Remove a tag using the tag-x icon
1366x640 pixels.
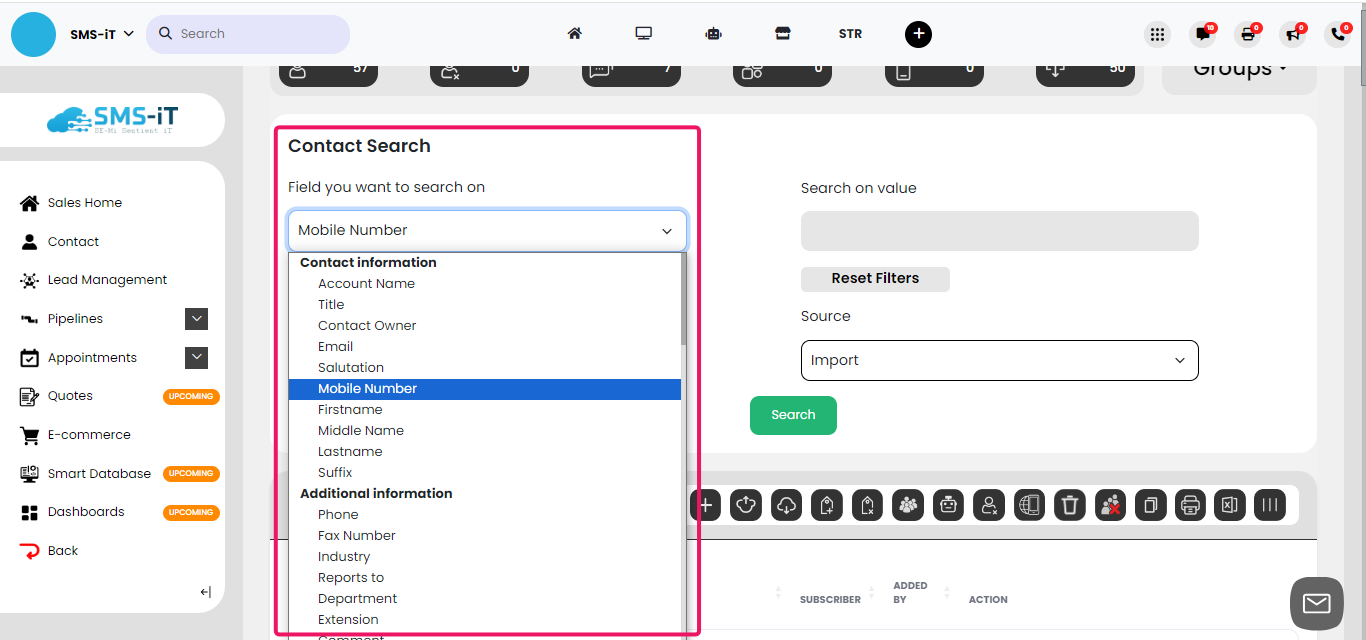pyautogui.click(x=866, y=505)
